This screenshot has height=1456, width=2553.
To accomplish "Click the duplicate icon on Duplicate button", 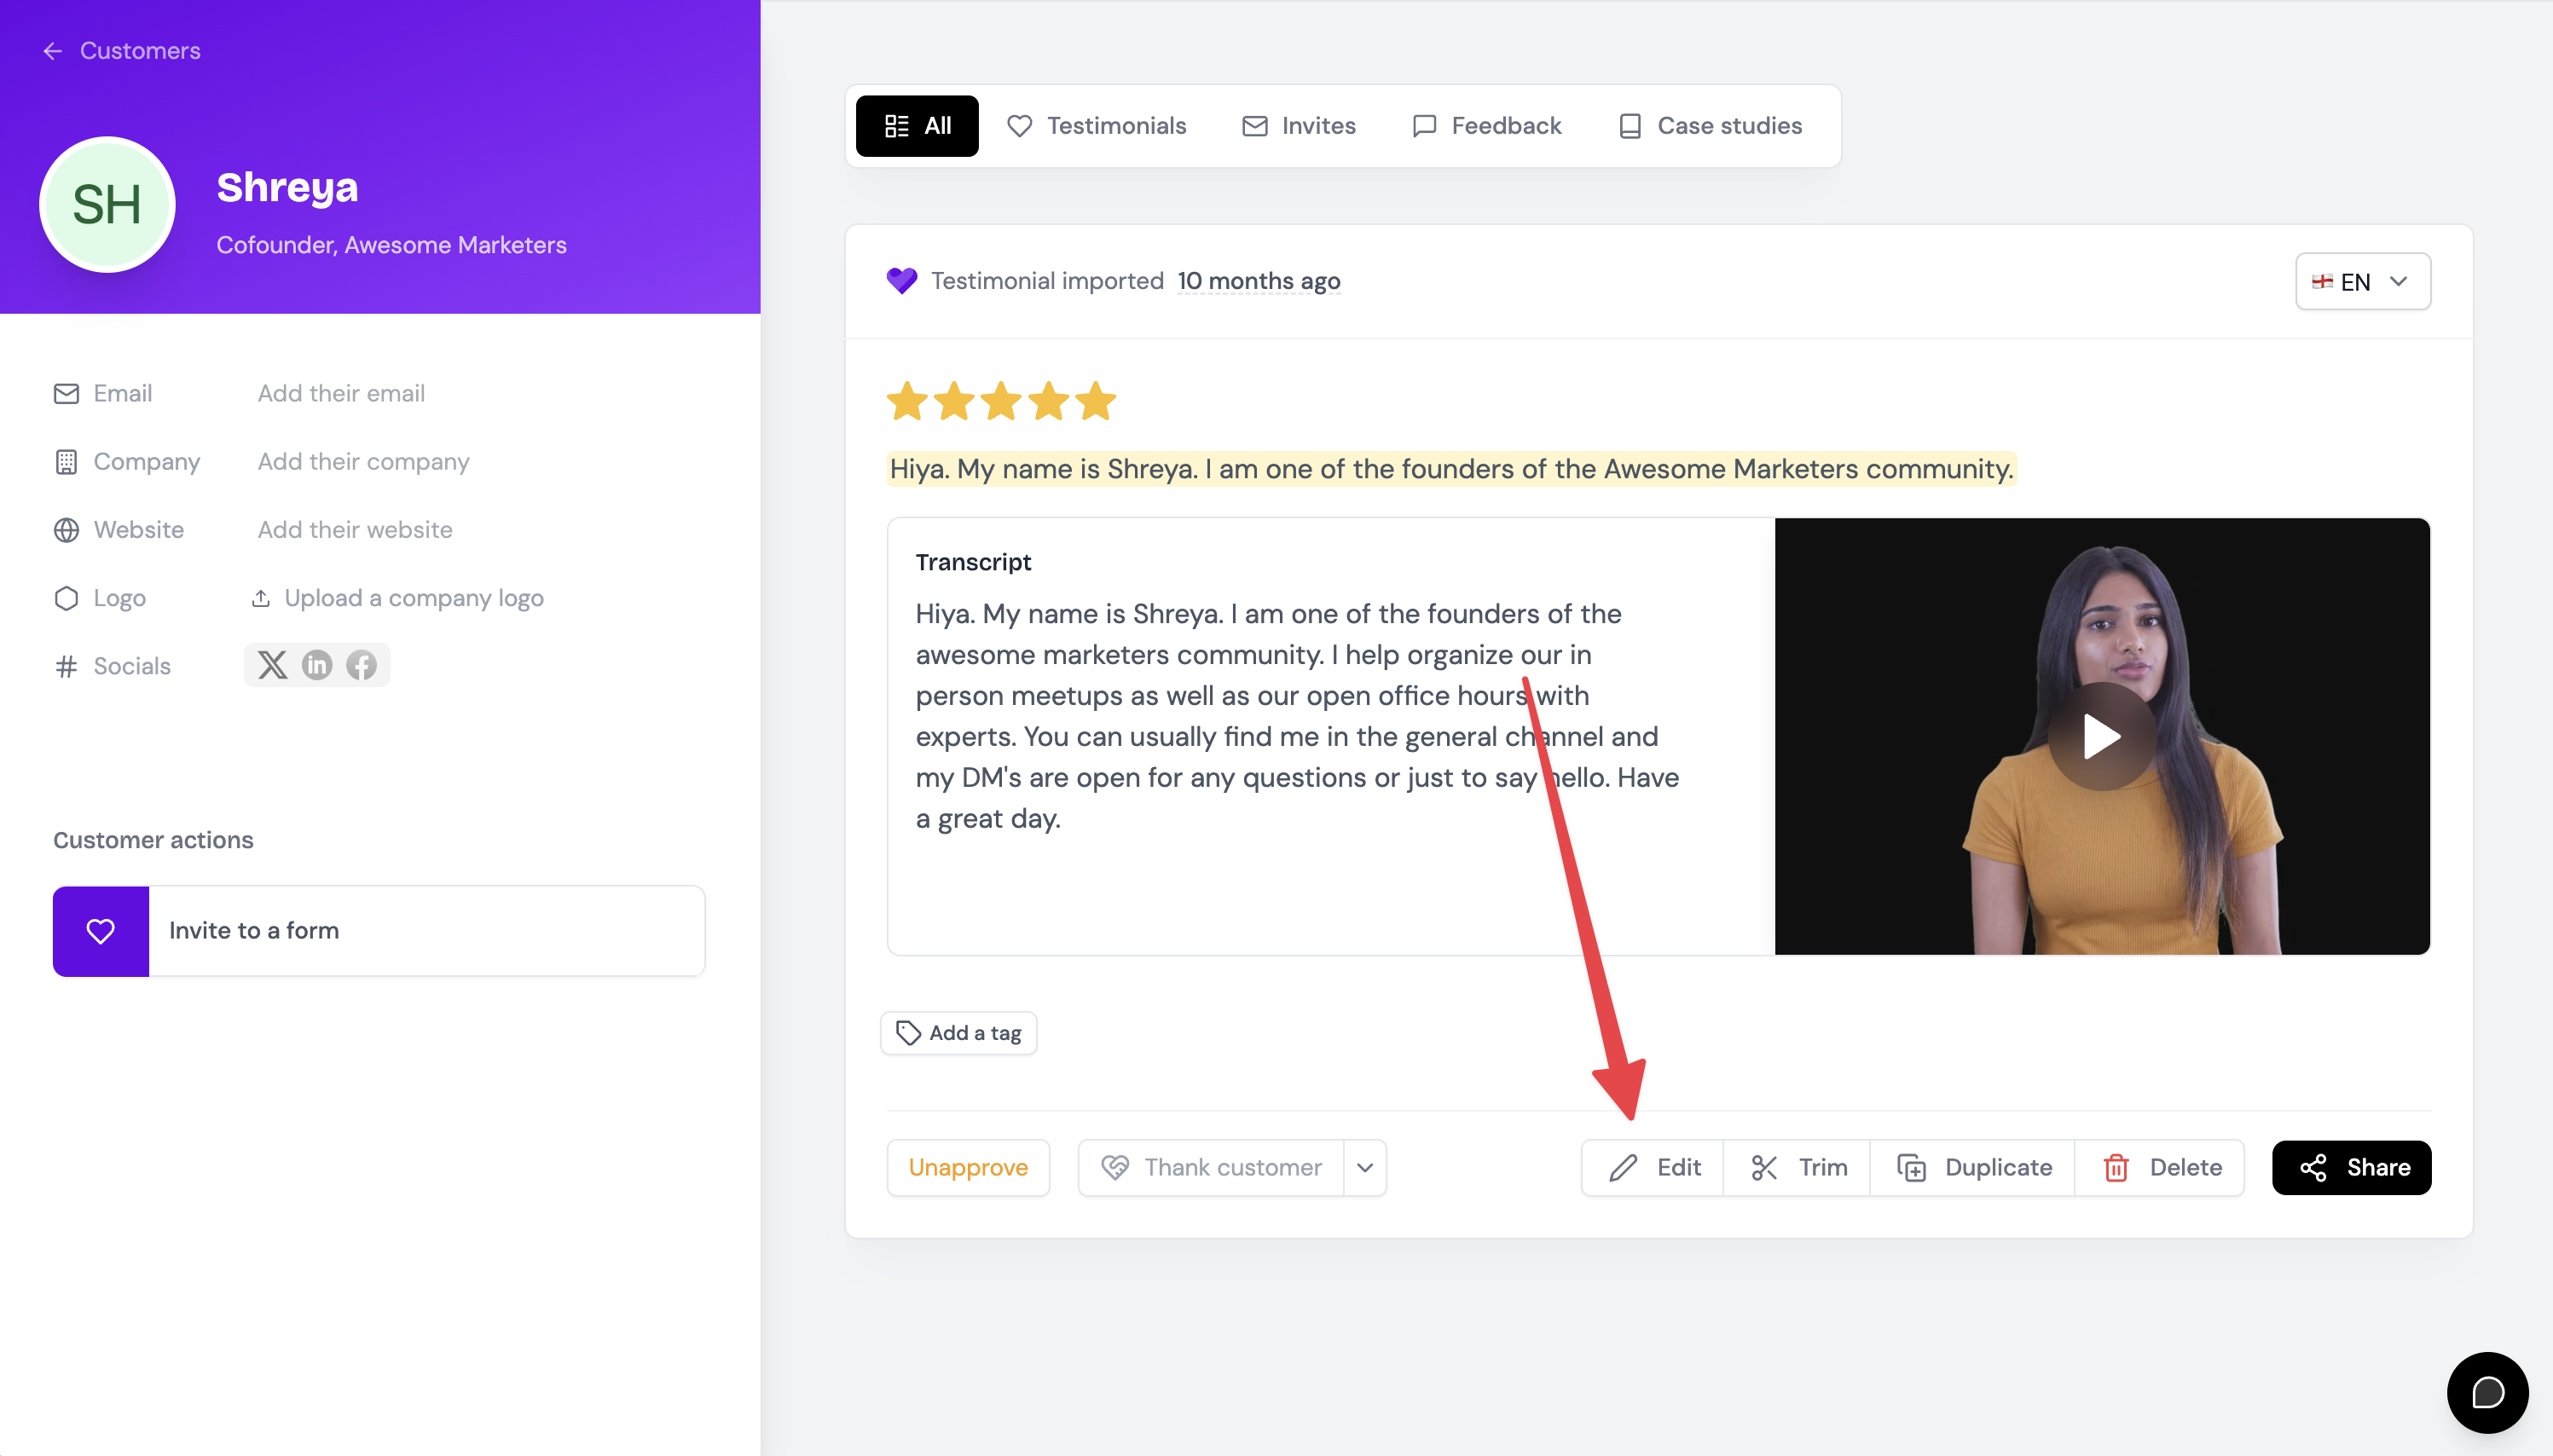I will click(x=1911, y=1168).
